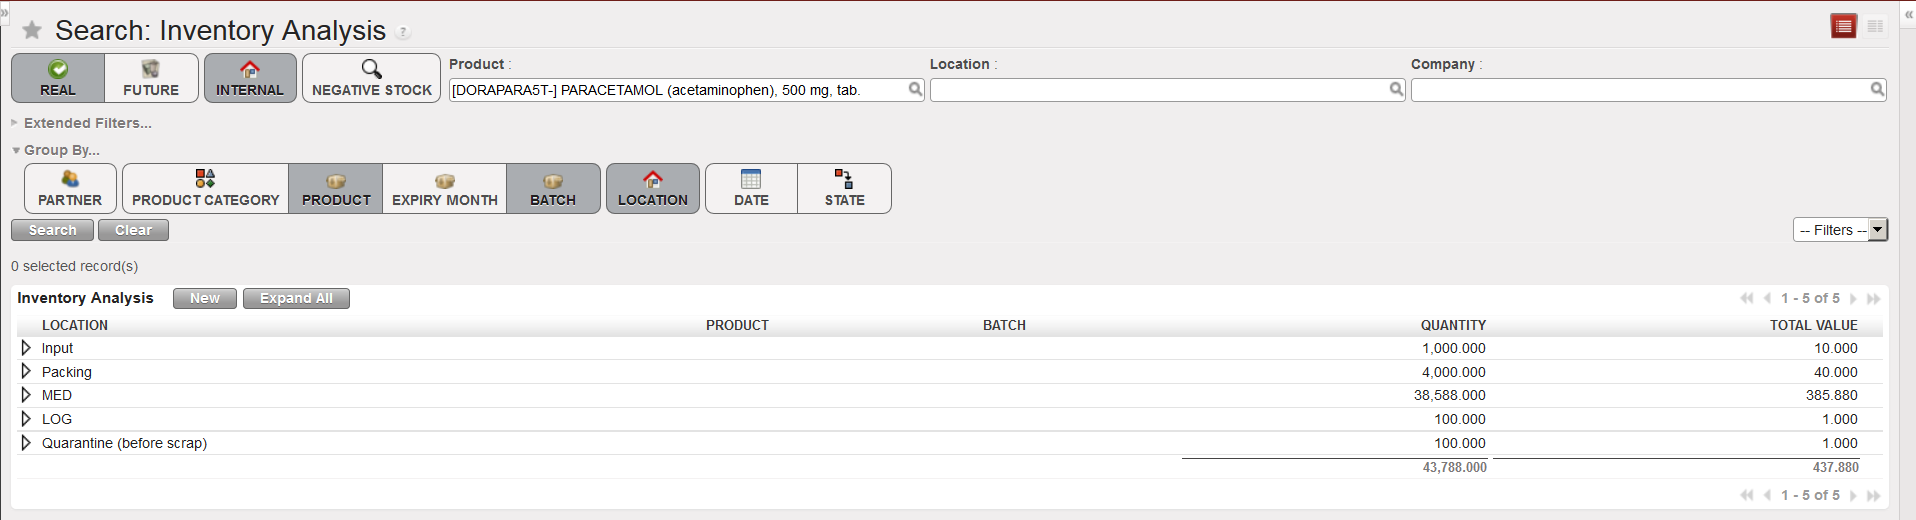Click the favorite star icon beside title
This screenshot has height=520, width=1916.
(32, 30)
